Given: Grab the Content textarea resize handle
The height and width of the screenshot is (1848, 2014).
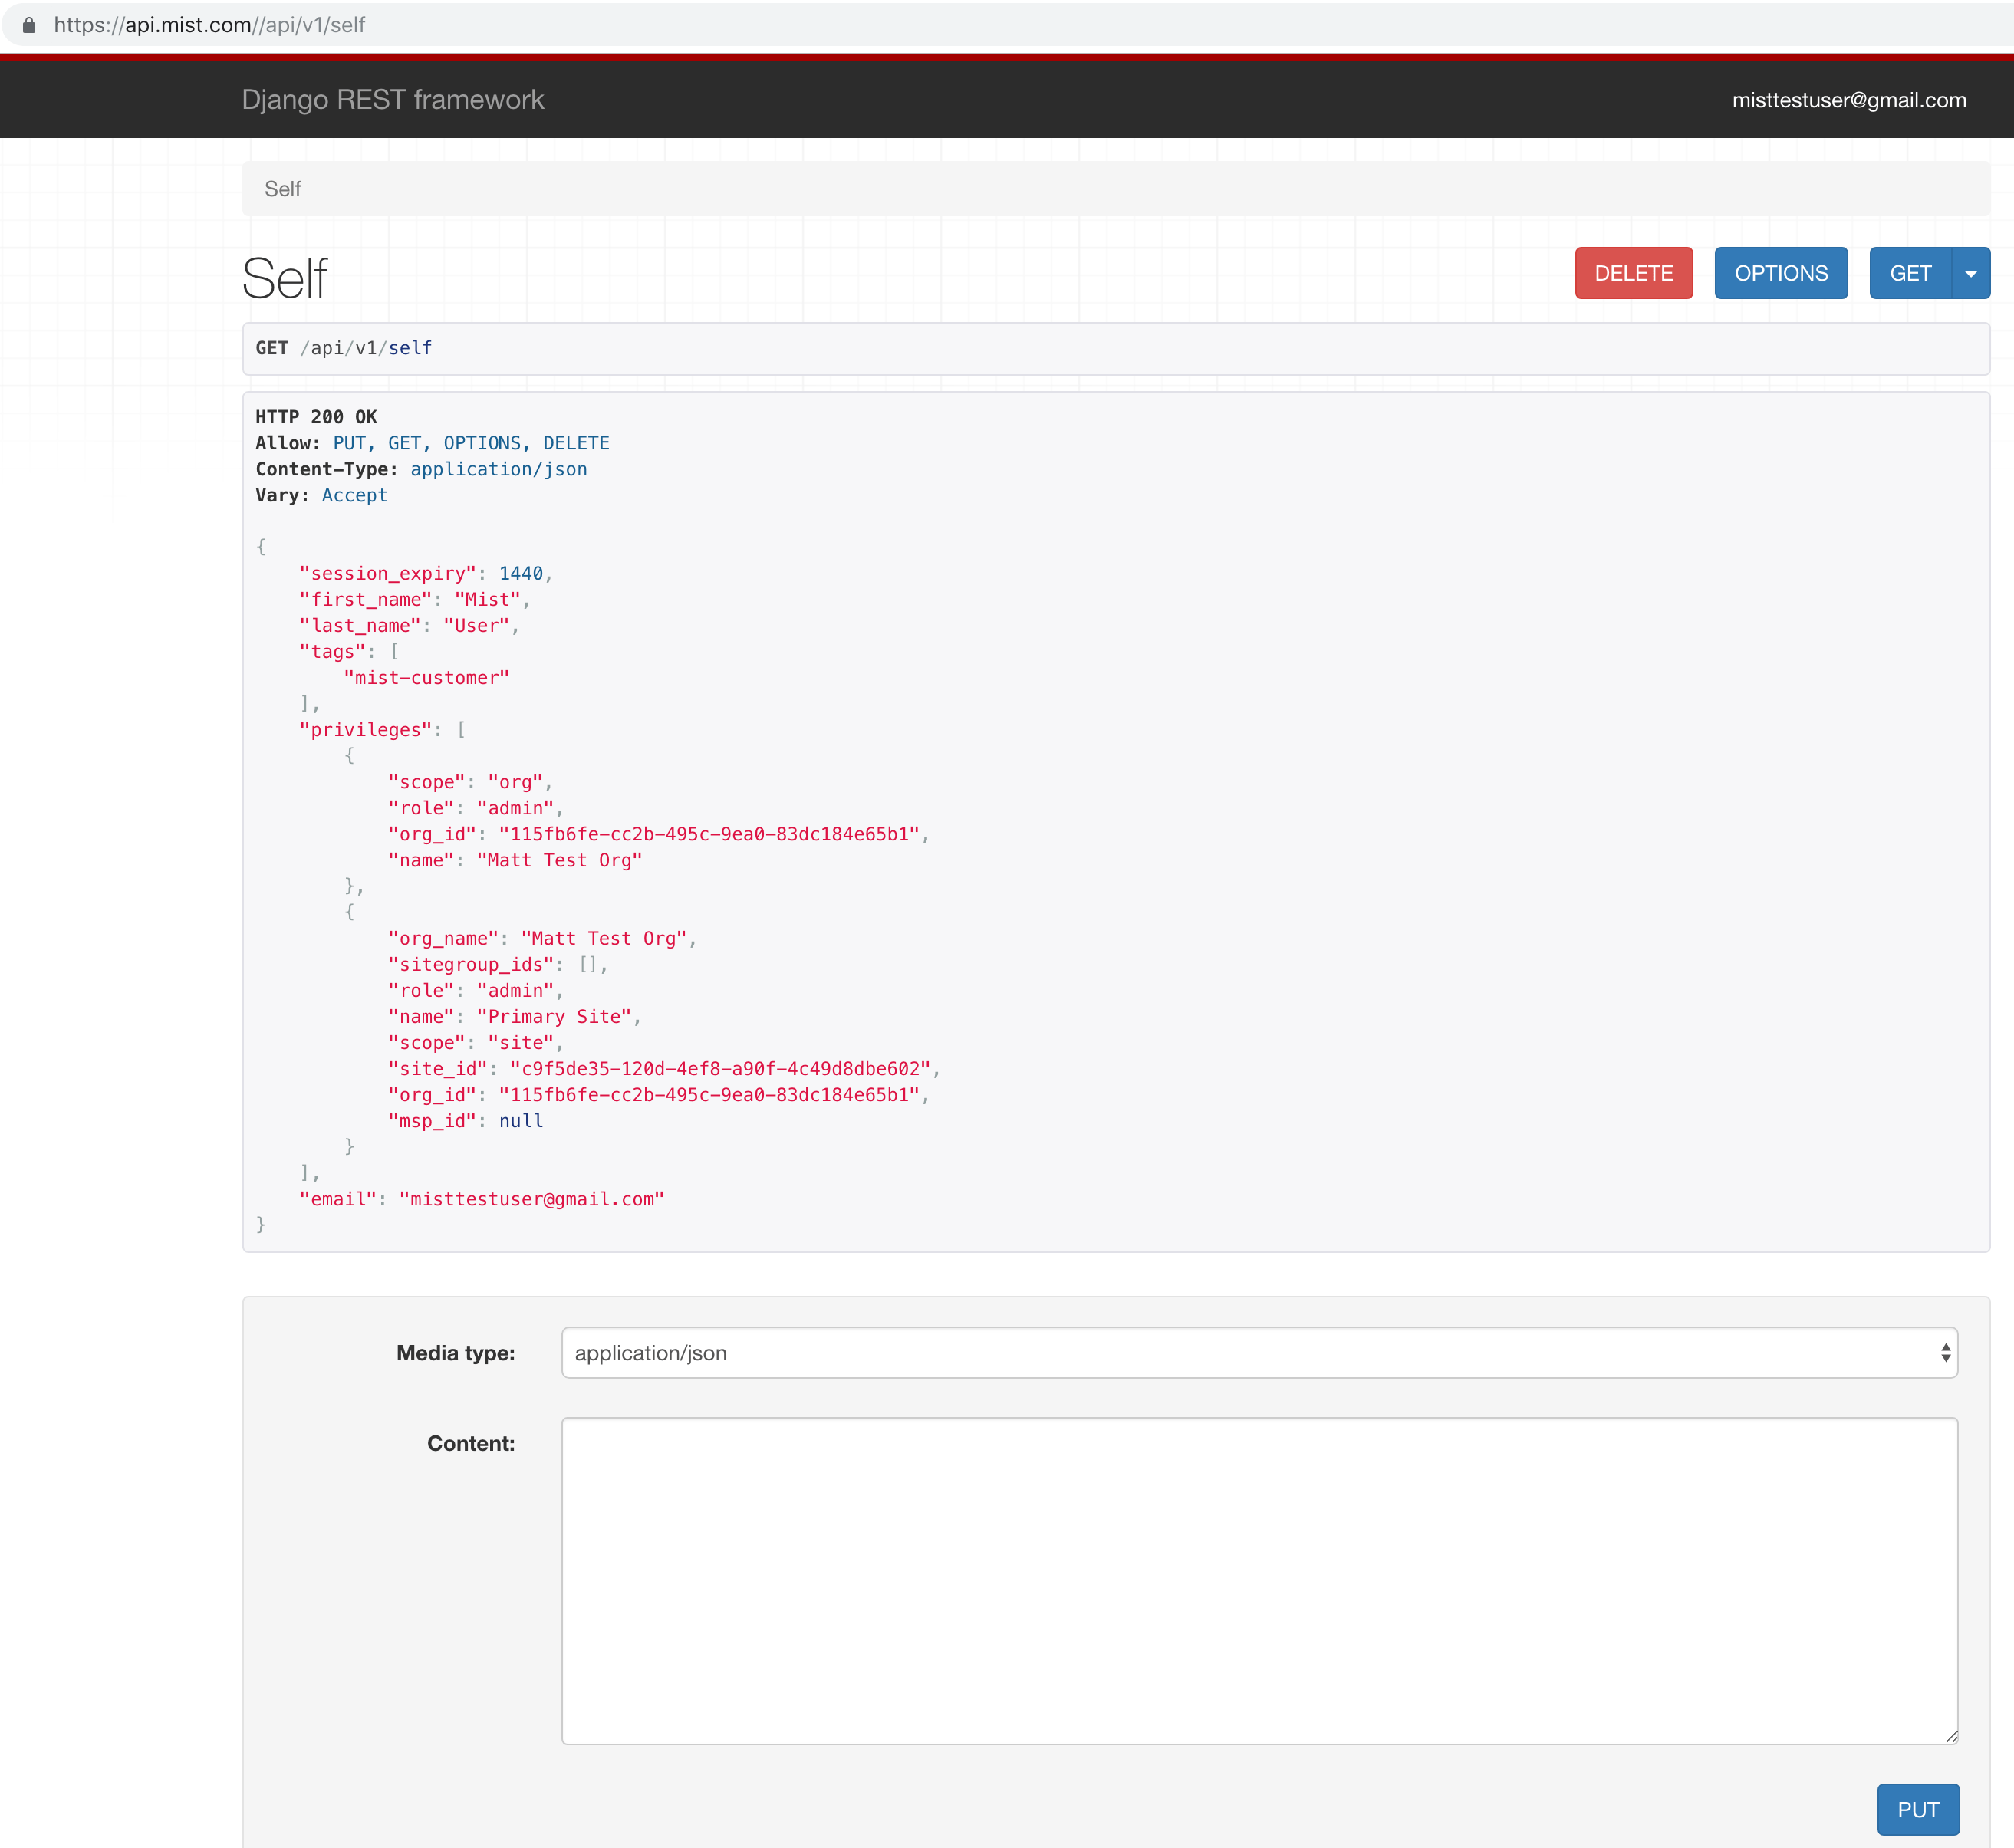Looking at the screenshot, I should pos(1951,1737).
